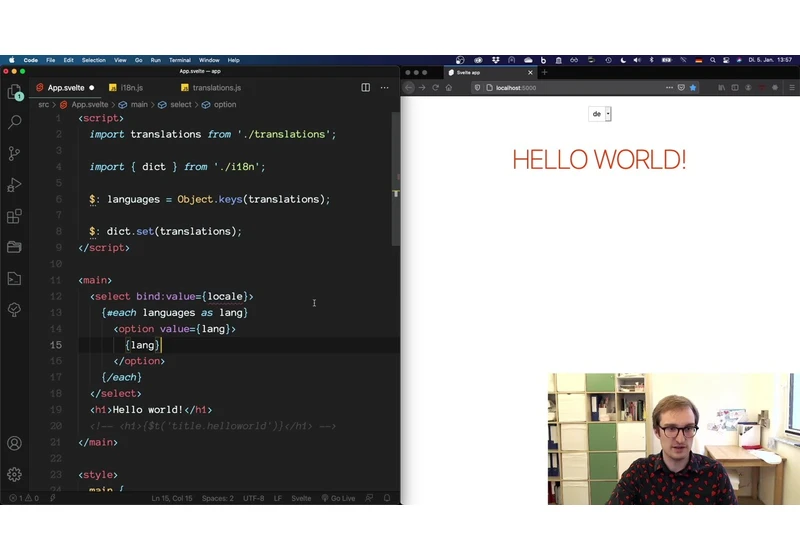800x560 pixels.
Task: Open the project folders icon in activity bar
Action: point(15,247)
